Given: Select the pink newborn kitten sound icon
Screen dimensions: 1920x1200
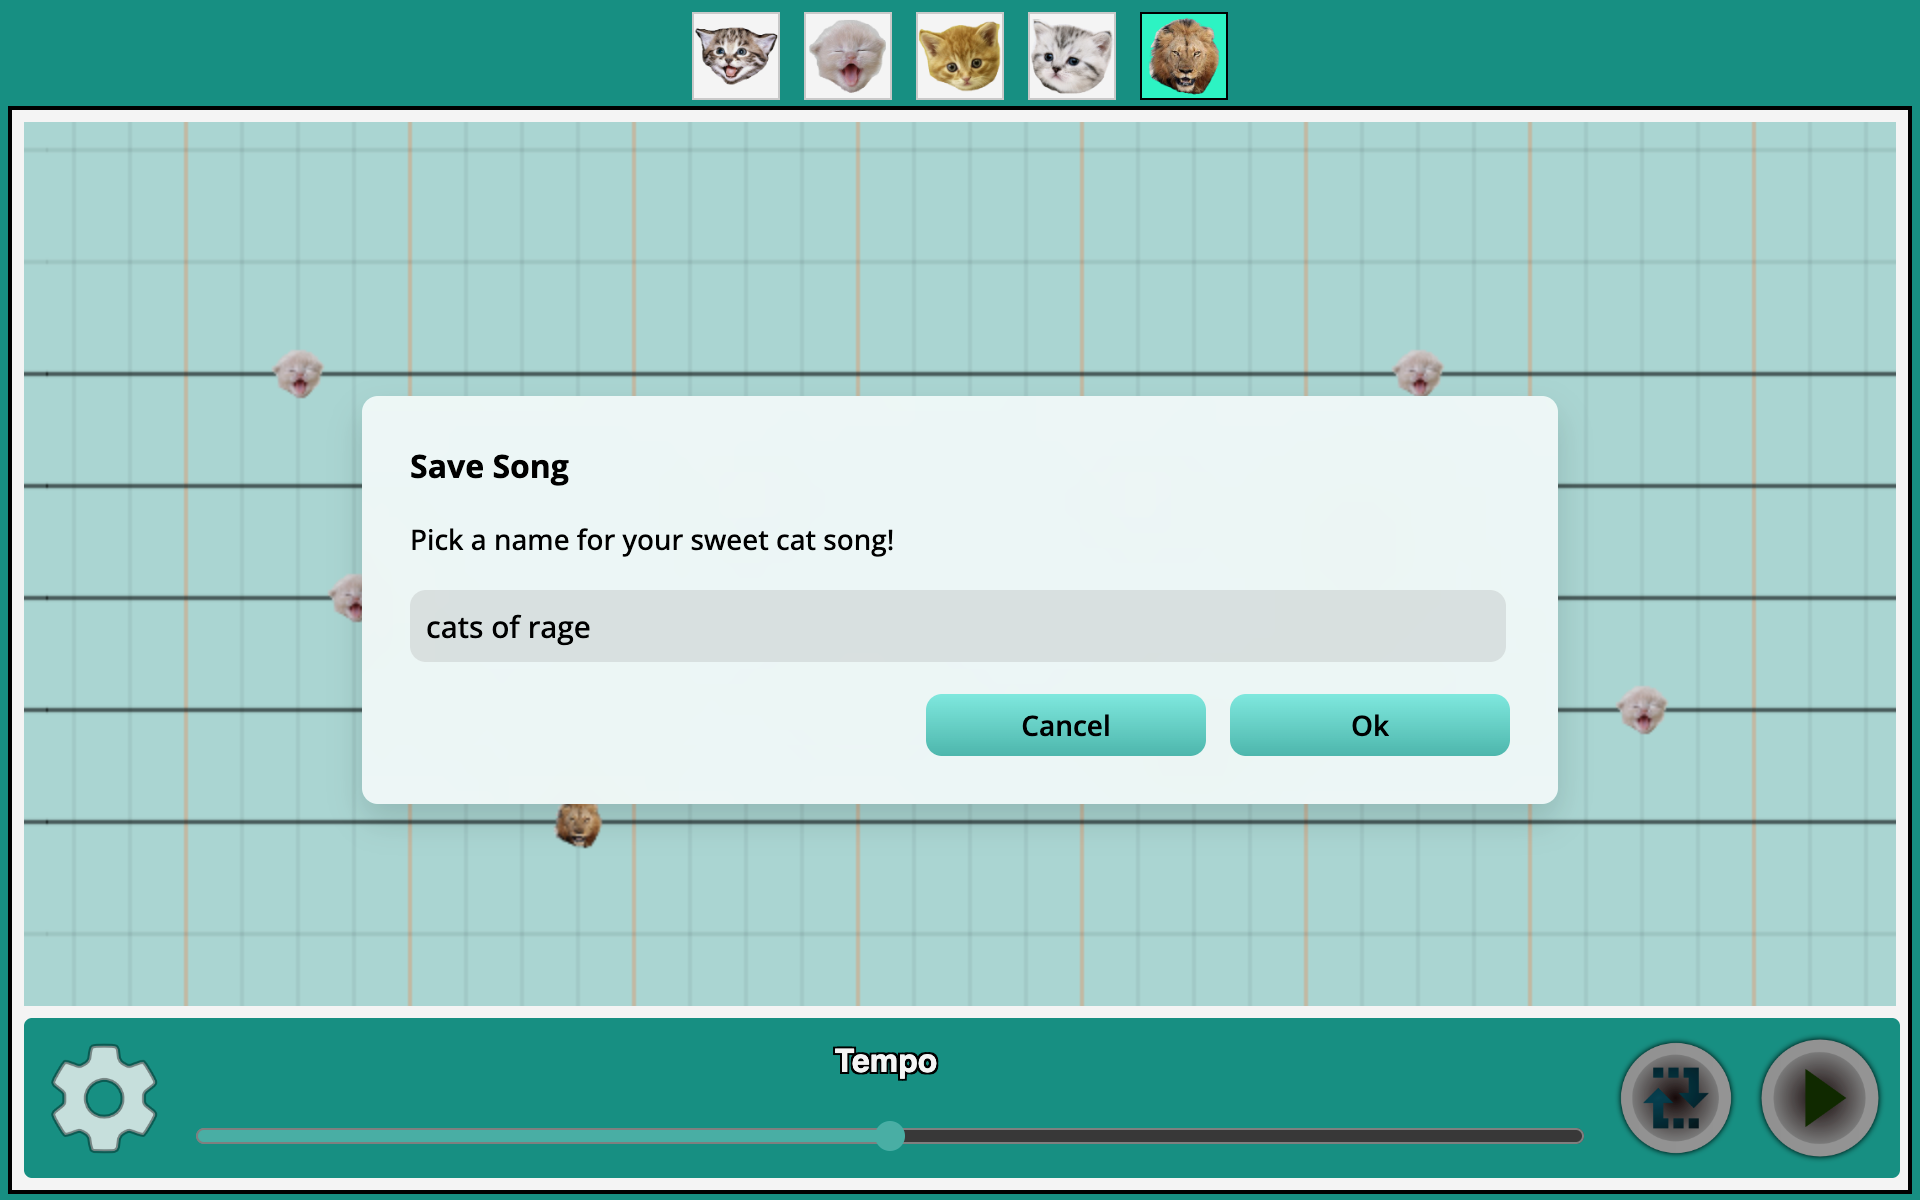Looking at the screenshot, I should 848,56.
